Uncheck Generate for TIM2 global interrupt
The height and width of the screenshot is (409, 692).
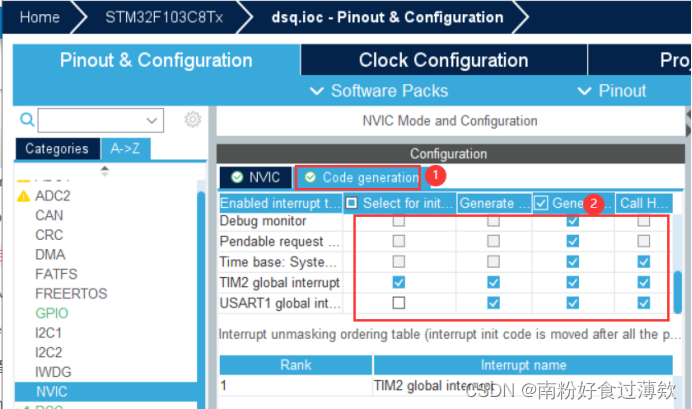493,282
